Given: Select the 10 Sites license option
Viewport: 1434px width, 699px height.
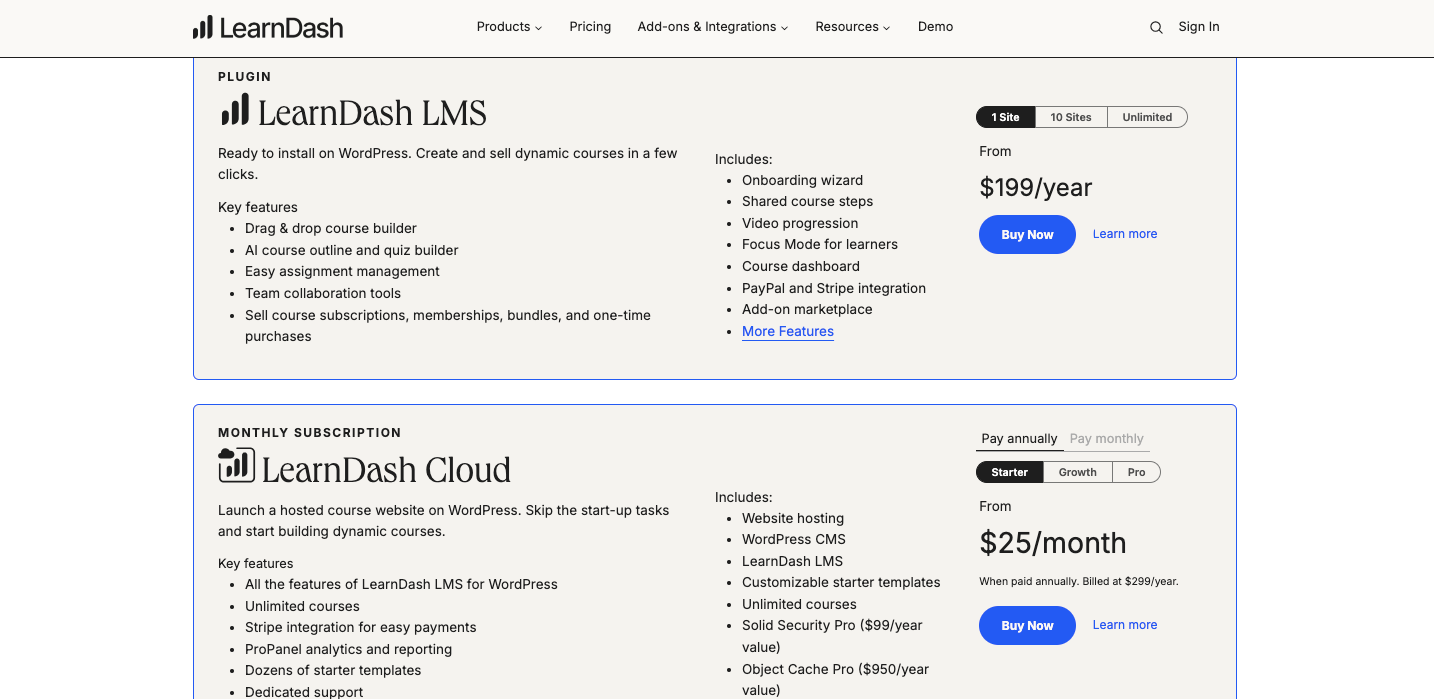Looking at the screenshot, I should pyautogui.click(x=1071, y=117).
